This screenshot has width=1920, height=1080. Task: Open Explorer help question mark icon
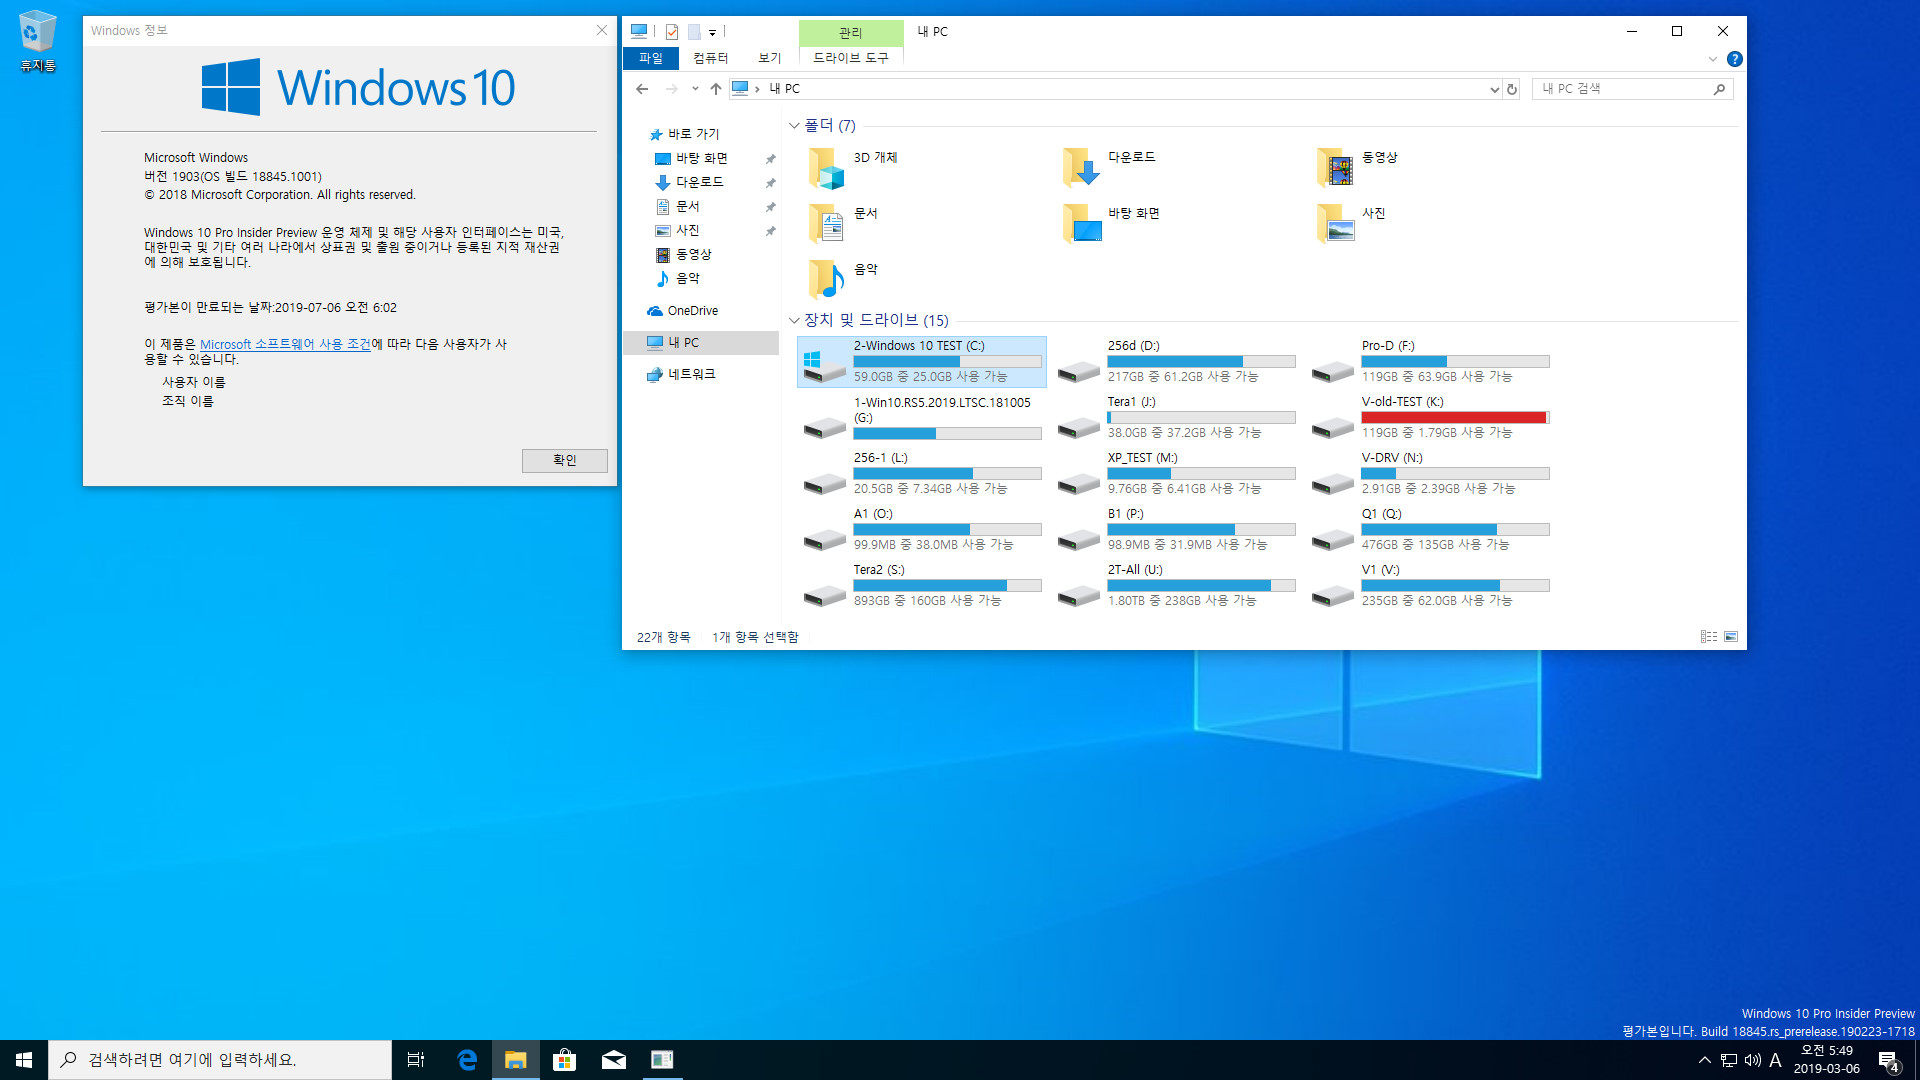1735,59
